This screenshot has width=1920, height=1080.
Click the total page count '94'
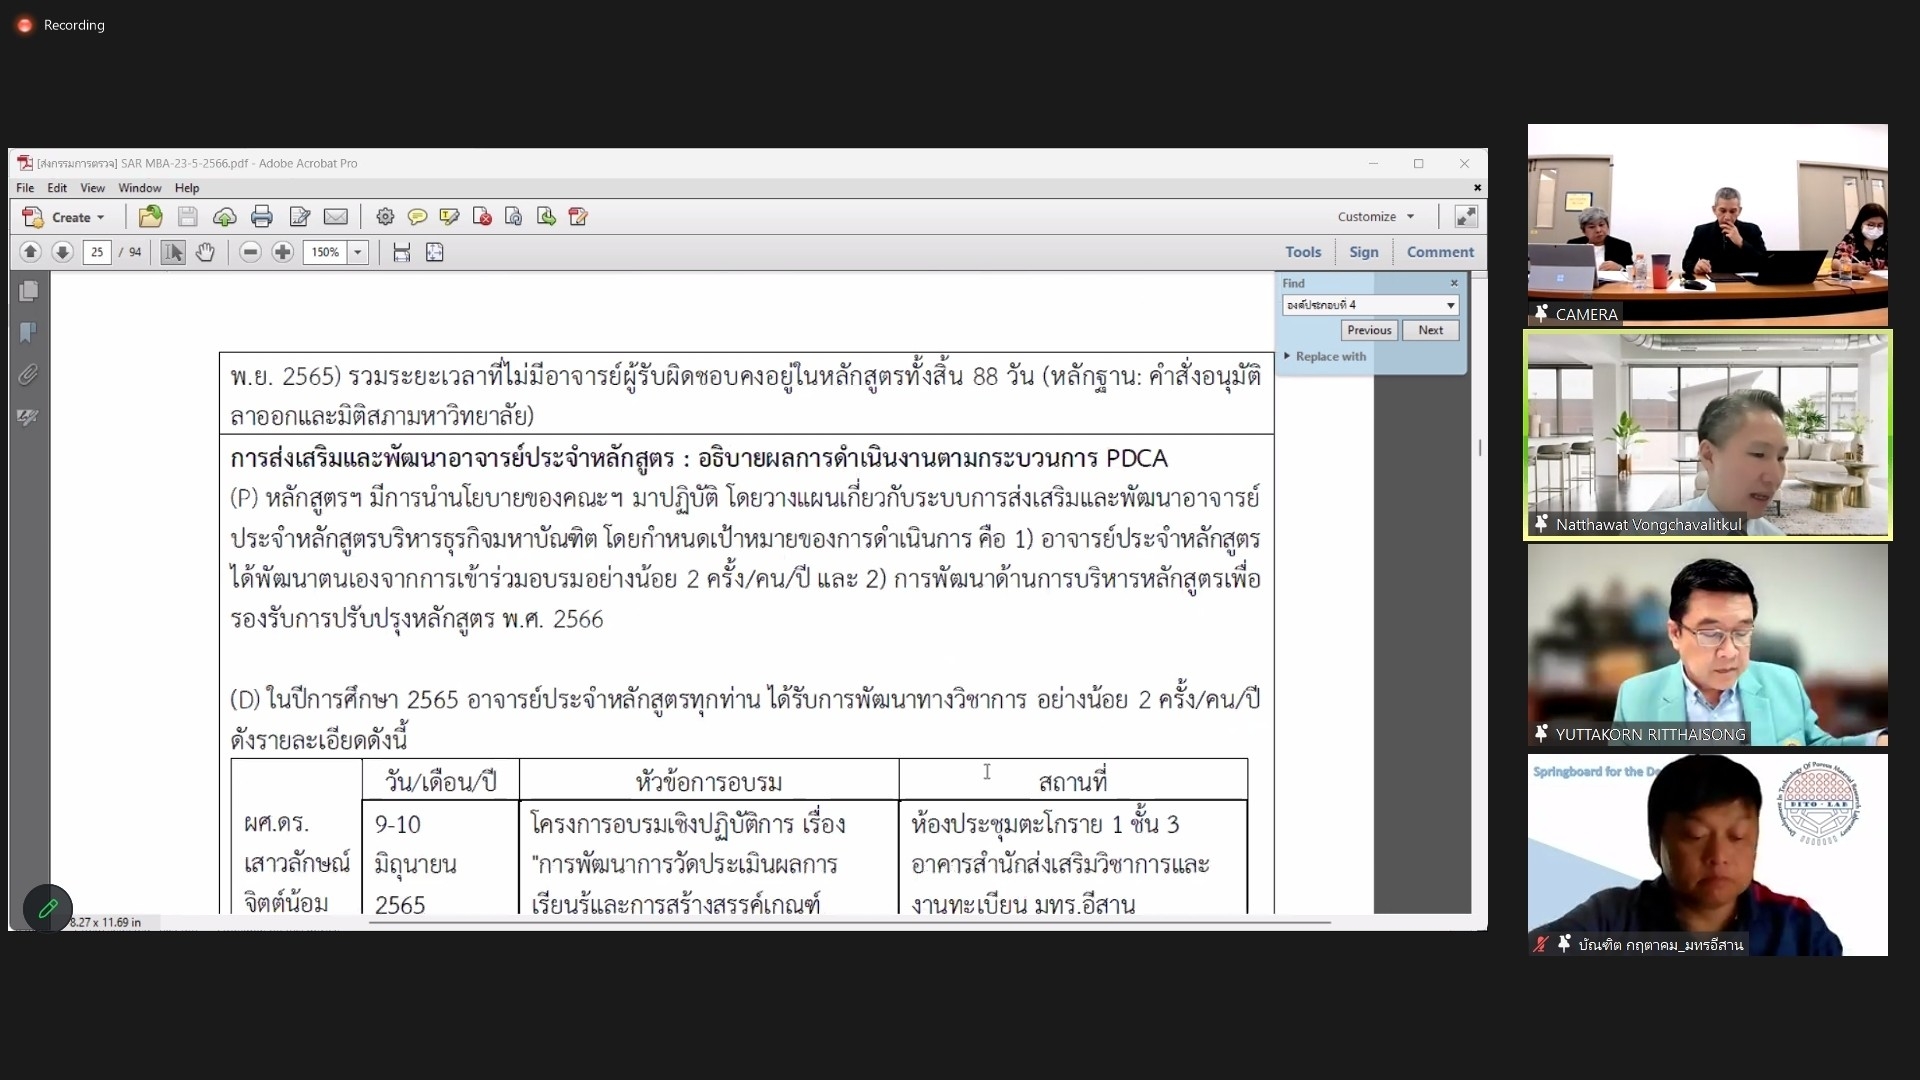[x=135, y=252]
